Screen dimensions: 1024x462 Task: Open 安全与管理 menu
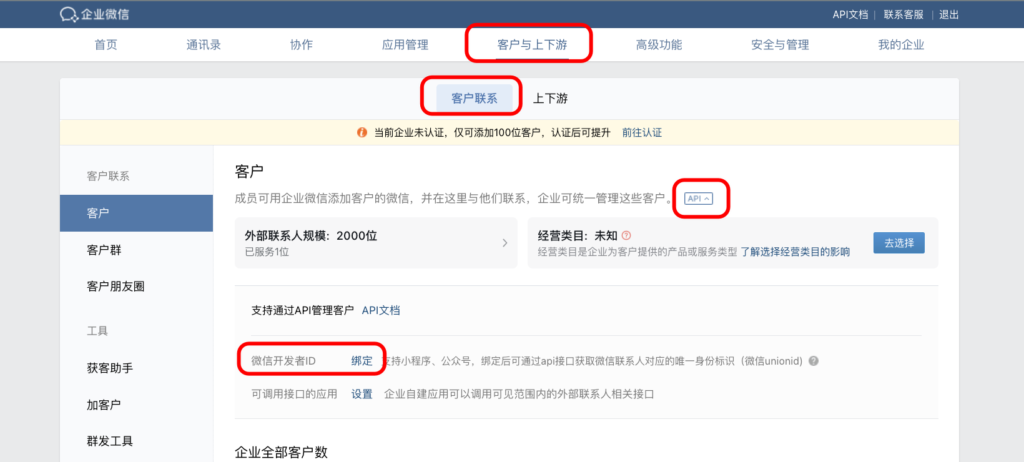point(780,45)
